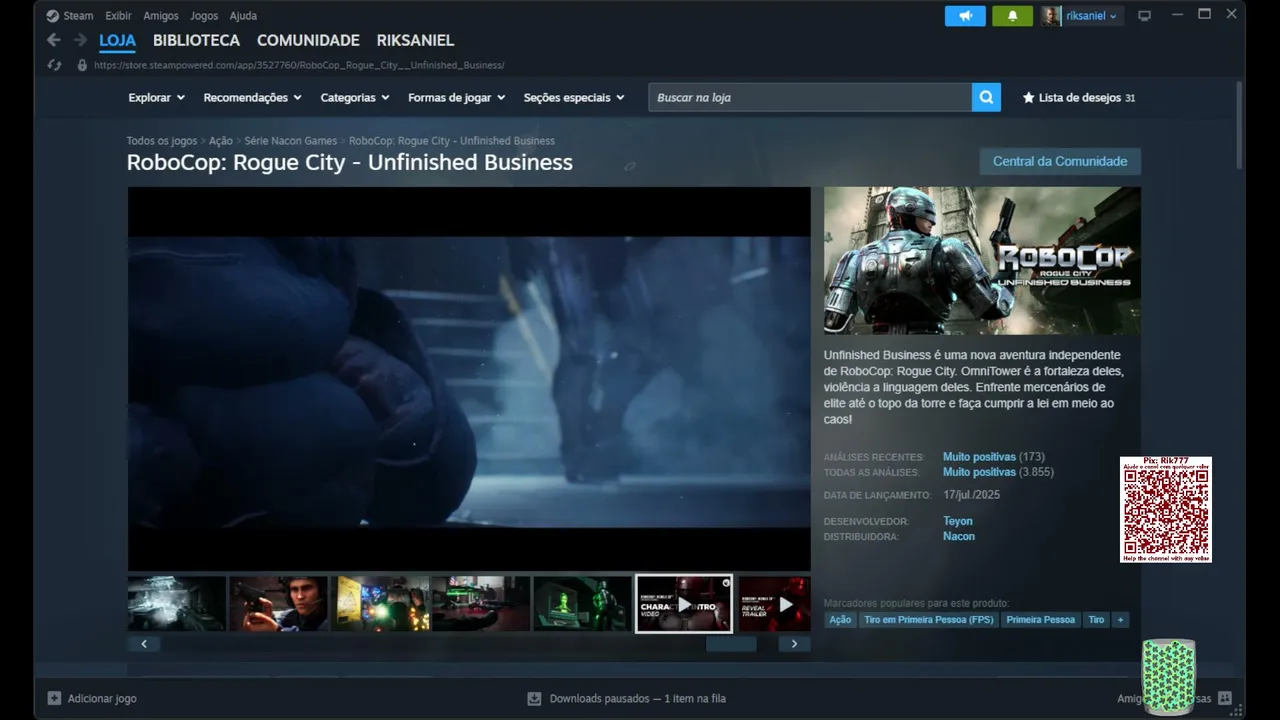This screenshot has height=720, width=1280.
Task: Open all reviews Muito positivas (3.855)
Action: (998, 472)
